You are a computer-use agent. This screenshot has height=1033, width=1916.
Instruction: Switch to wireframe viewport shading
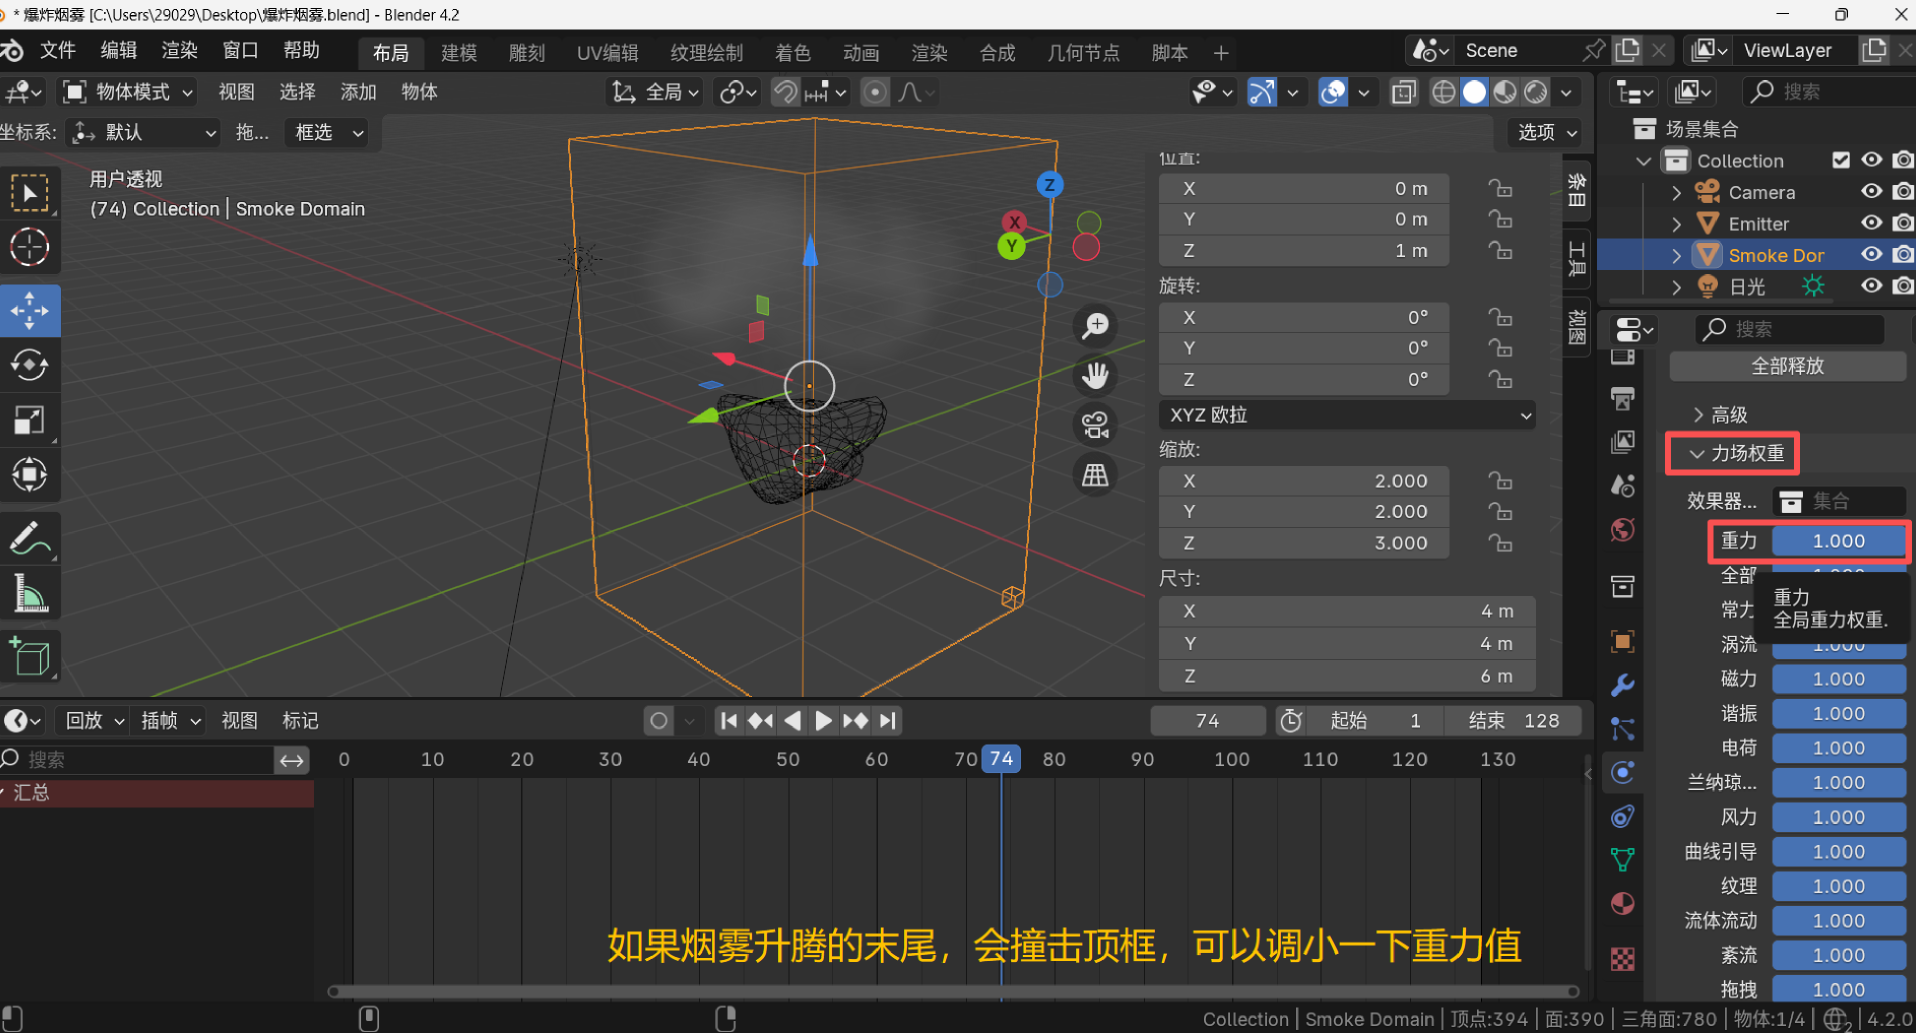pyautogui.click(x=1443, y=92)
